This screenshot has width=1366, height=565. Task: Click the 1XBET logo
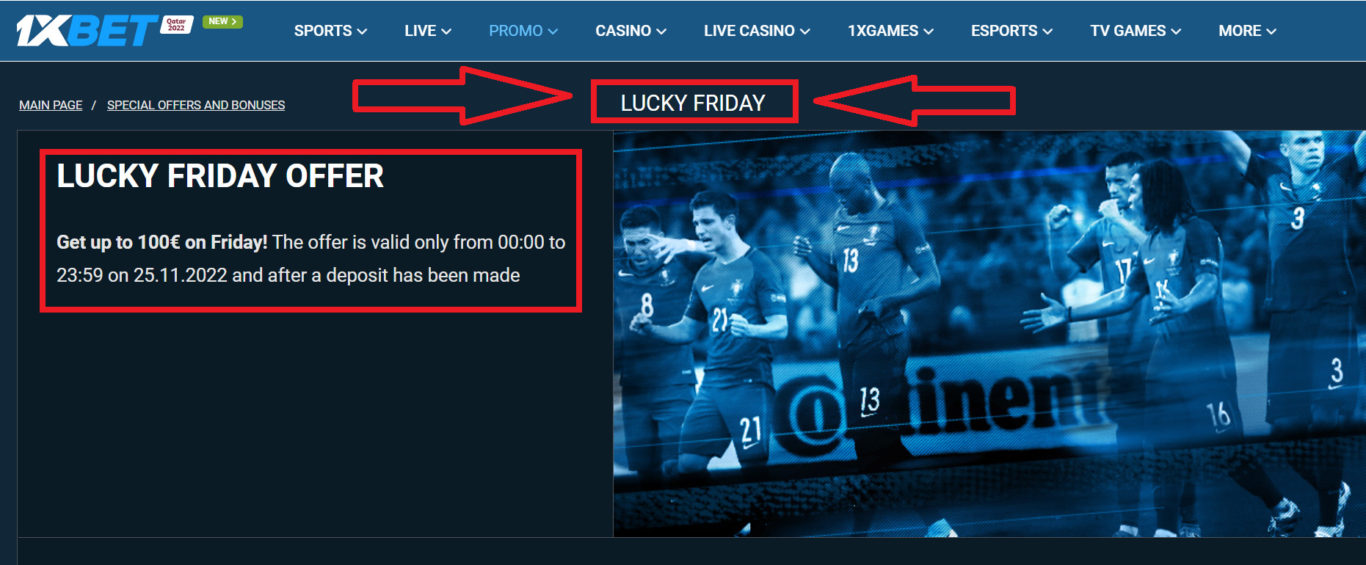tap(86, 31)
